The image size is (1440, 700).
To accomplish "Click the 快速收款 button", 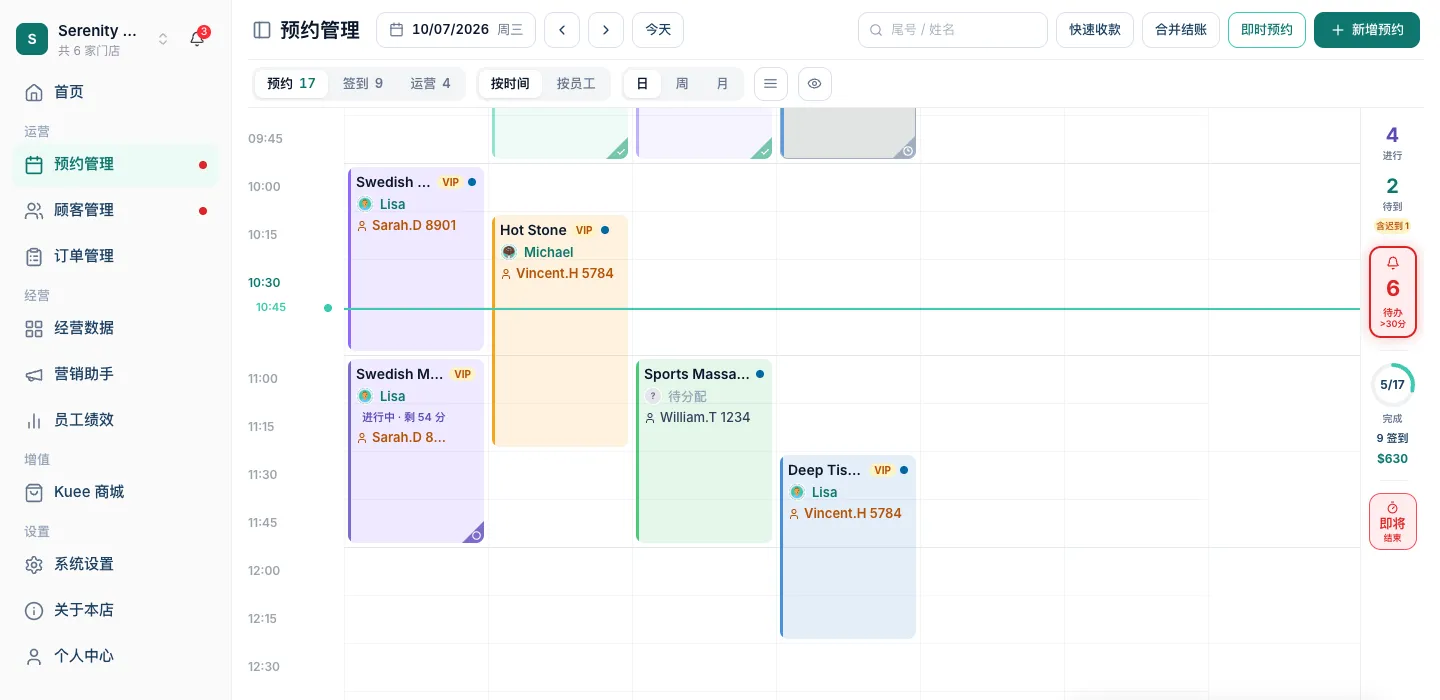I will coord(1095,30).
